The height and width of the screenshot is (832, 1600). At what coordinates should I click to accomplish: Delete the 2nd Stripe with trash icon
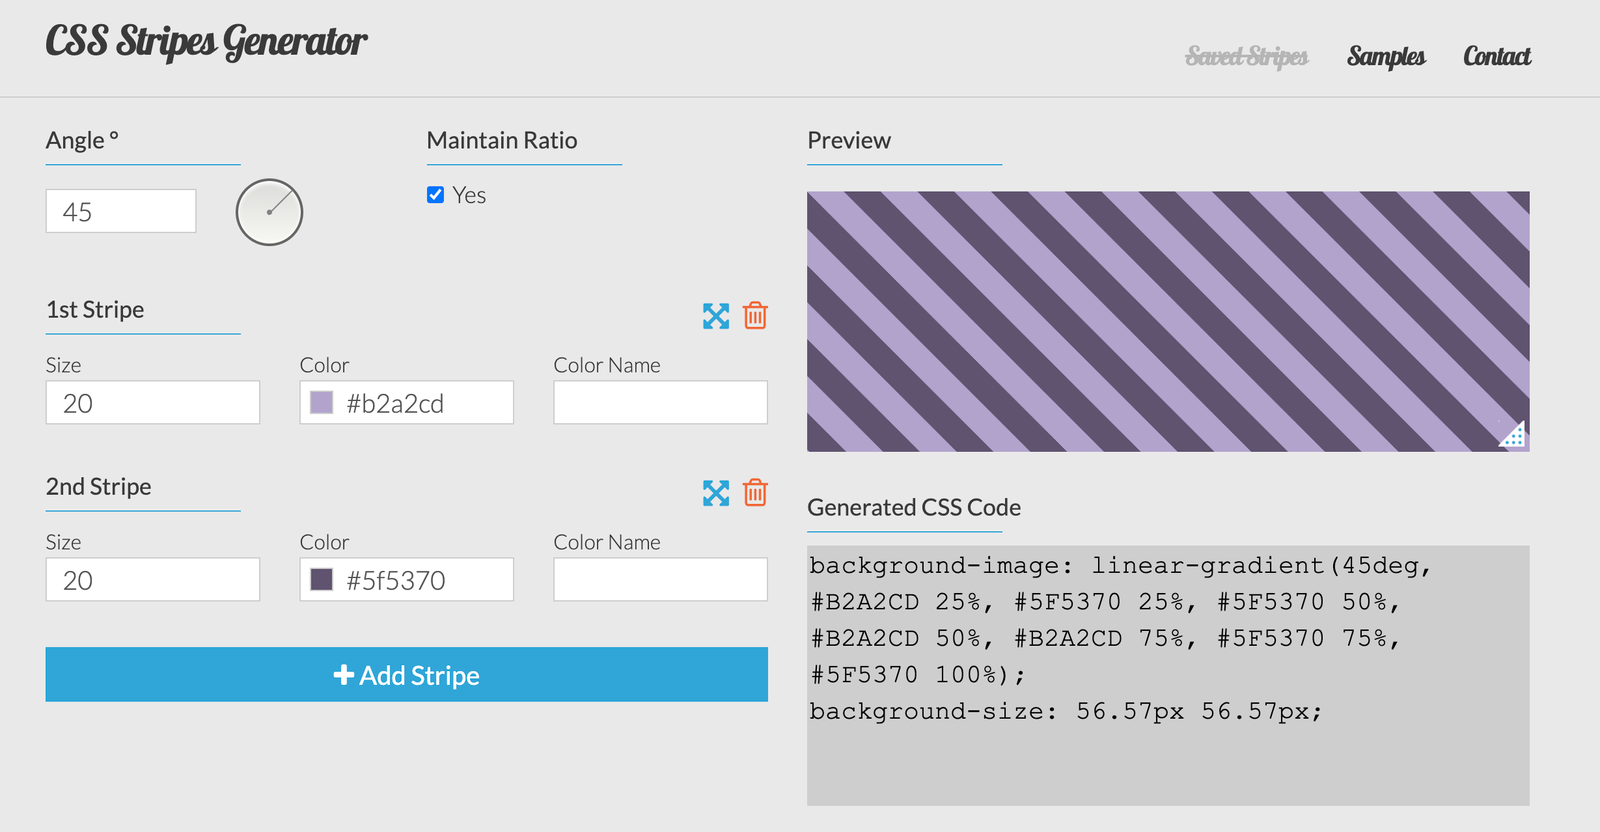[756, 493]
